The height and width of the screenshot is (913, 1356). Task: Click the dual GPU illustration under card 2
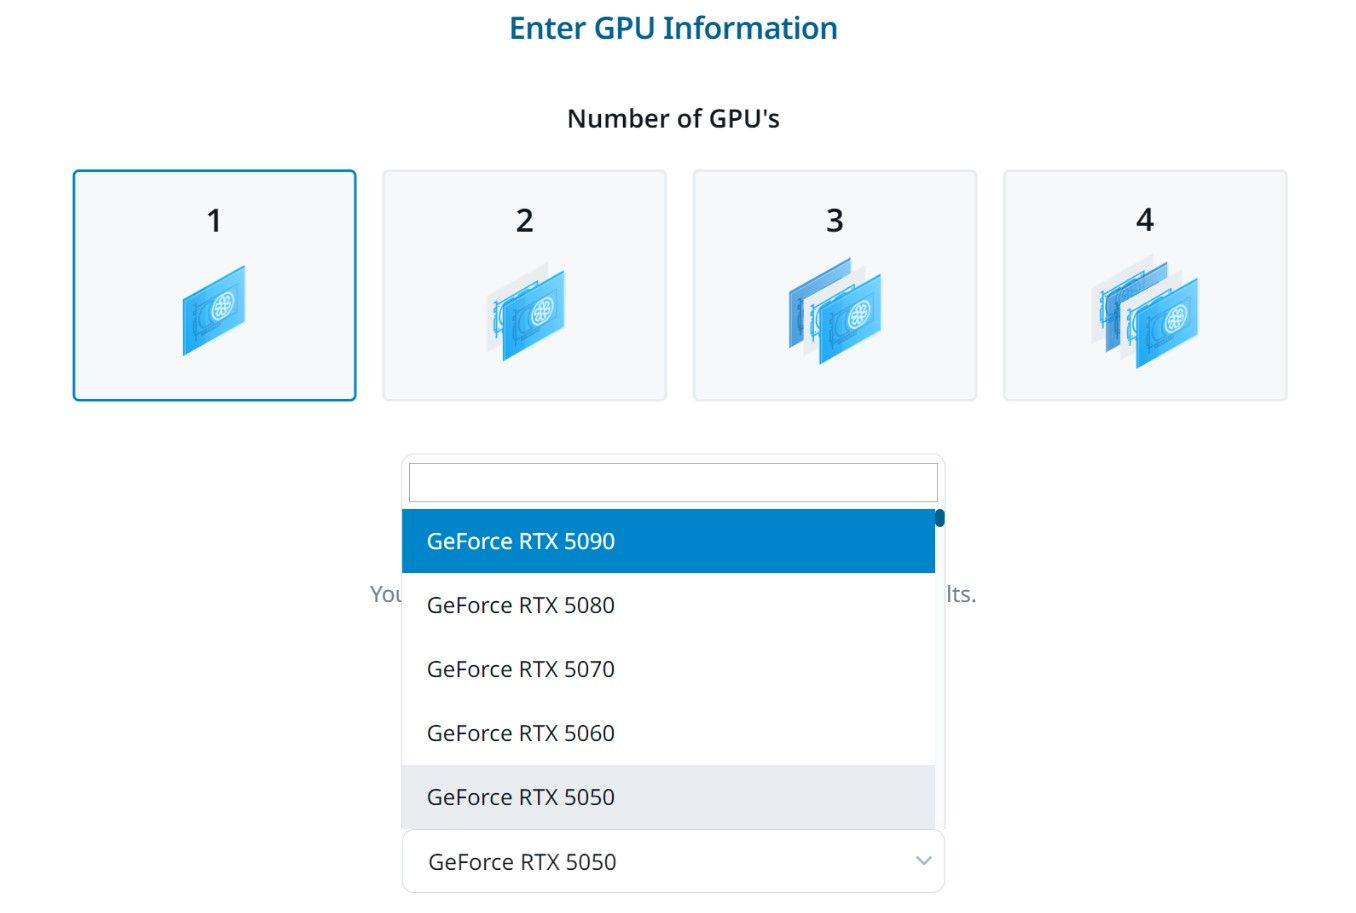(x=524, y=310)
